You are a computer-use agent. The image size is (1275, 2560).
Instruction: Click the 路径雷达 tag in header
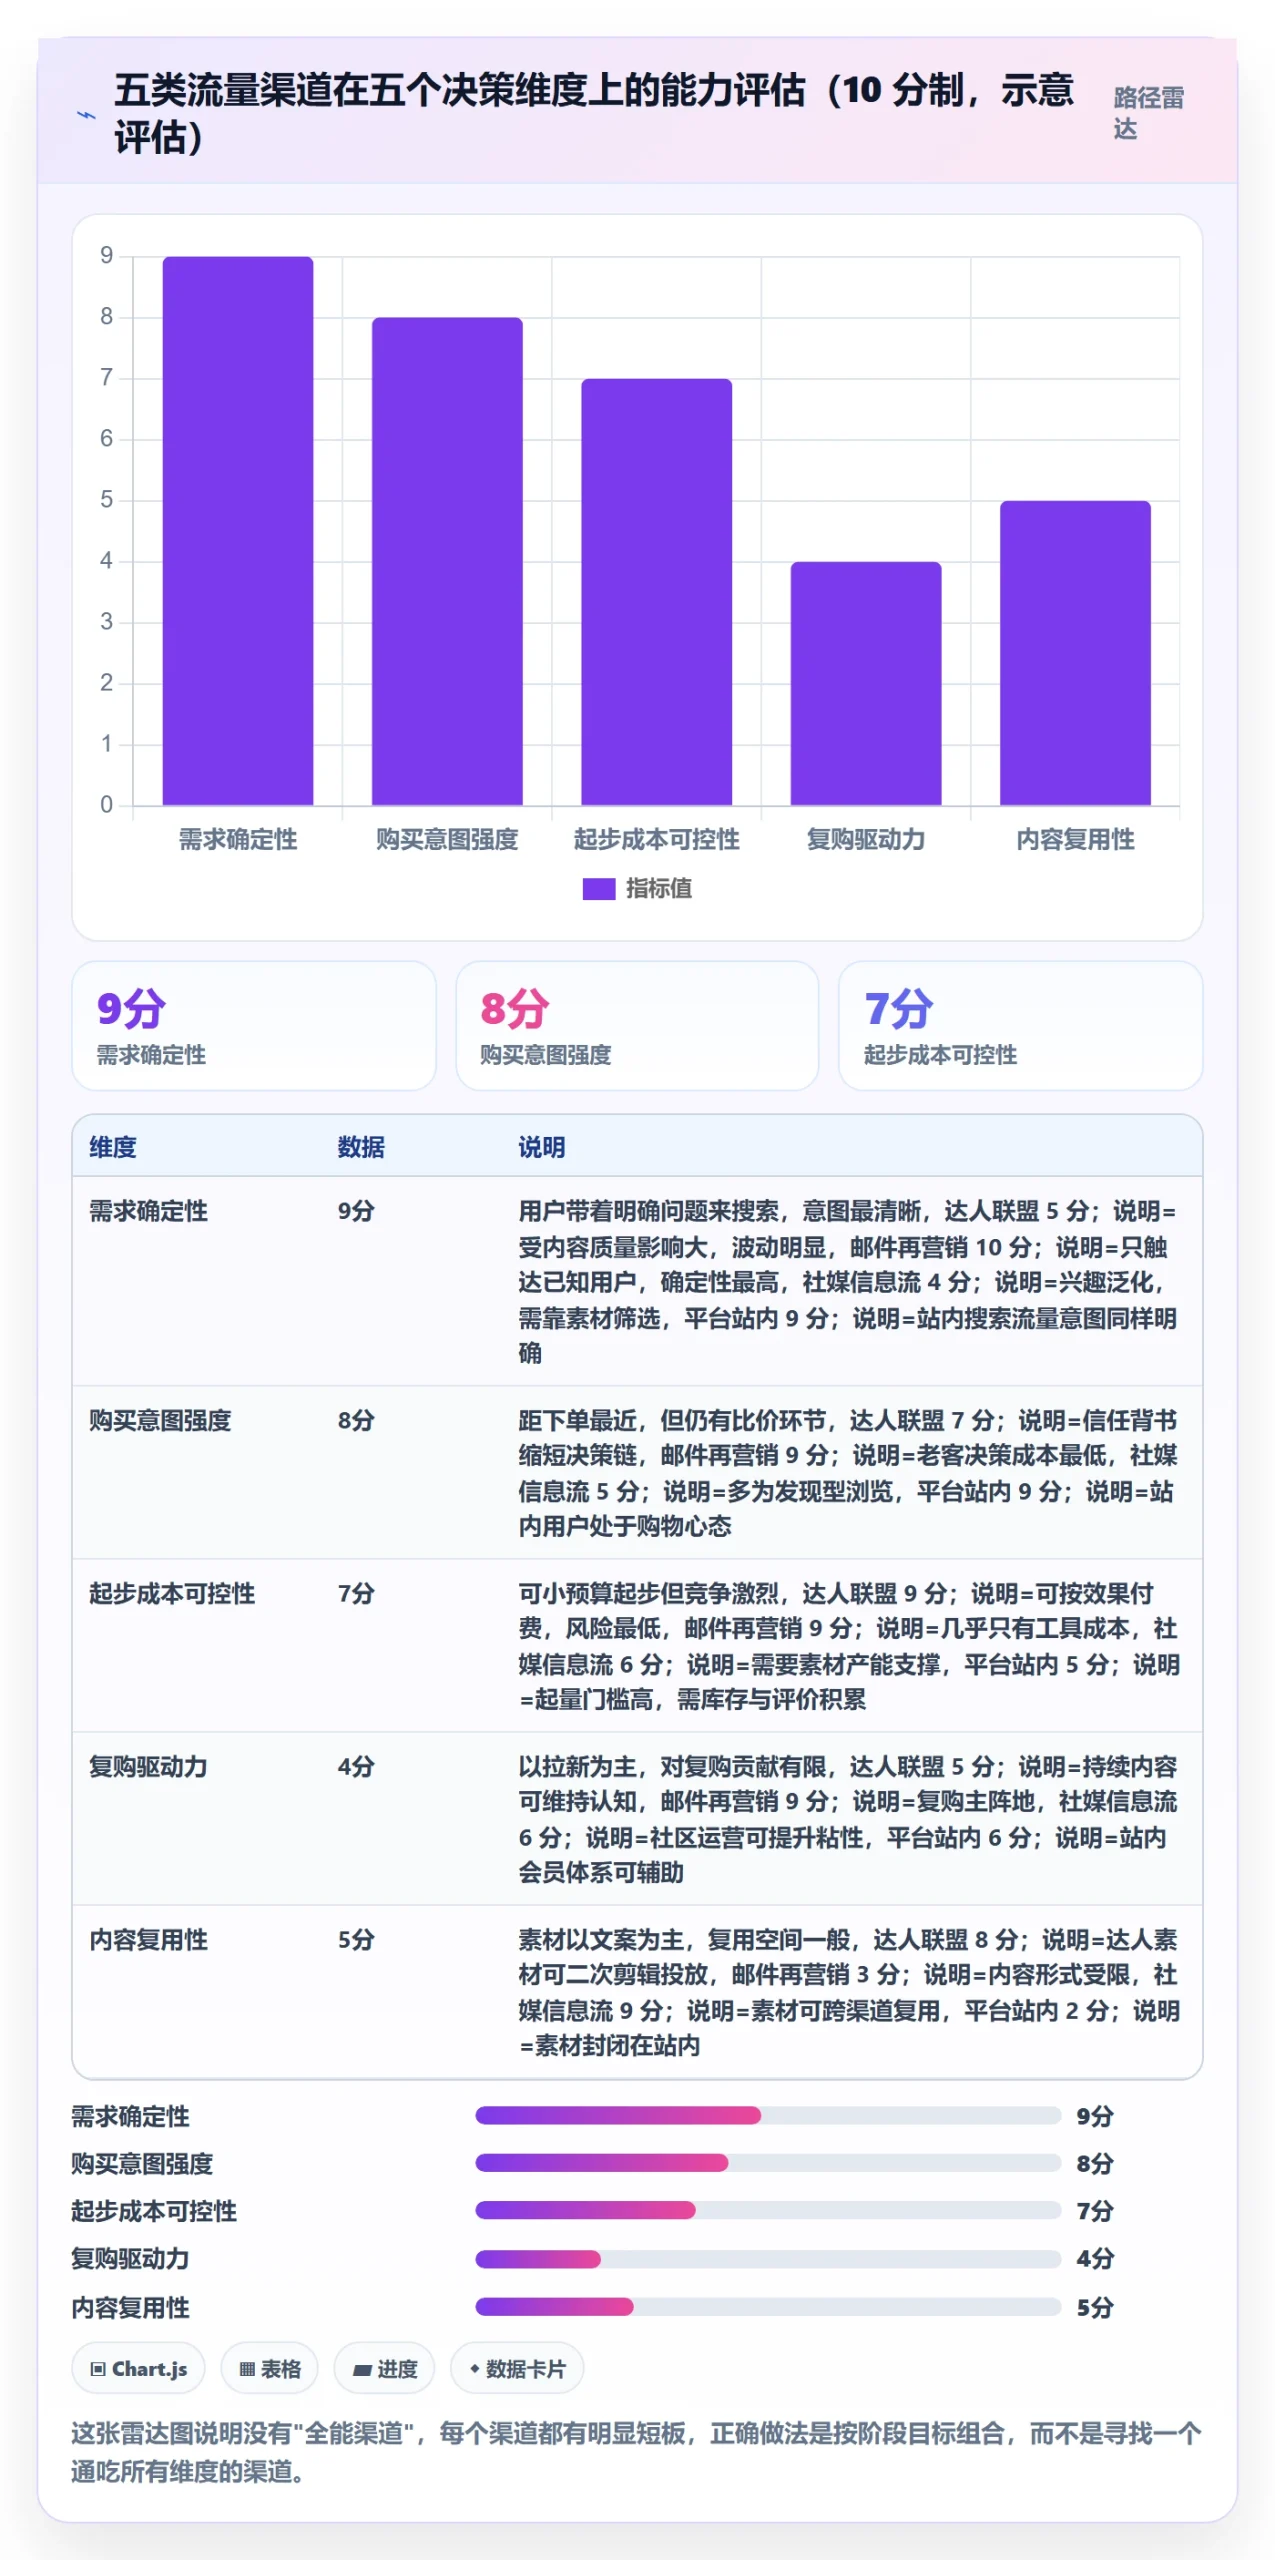(x=1148, y=113)
